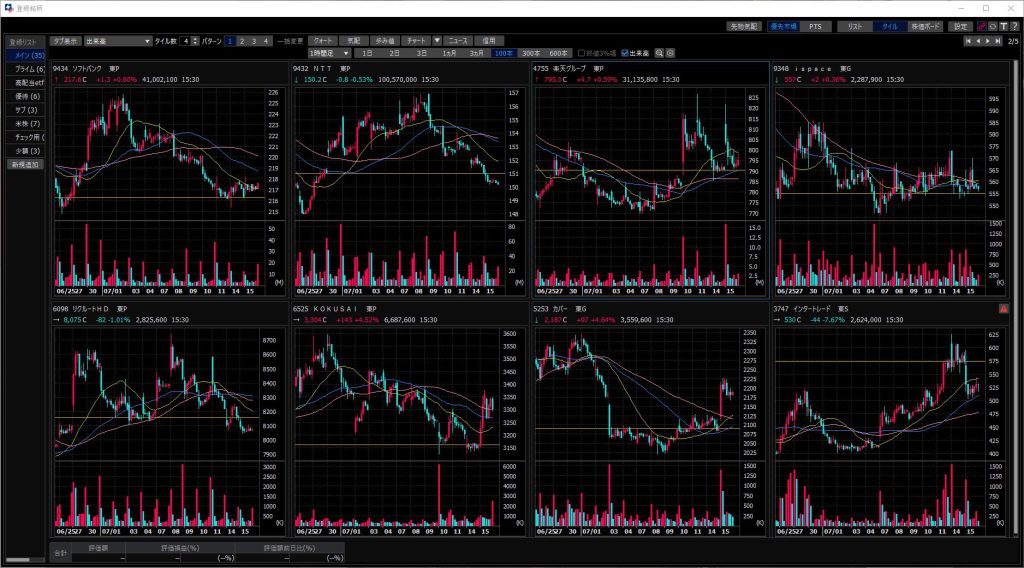Select the プライム (6) watchlist
This screenshot has width=1024, height=568.
(25, 69)
